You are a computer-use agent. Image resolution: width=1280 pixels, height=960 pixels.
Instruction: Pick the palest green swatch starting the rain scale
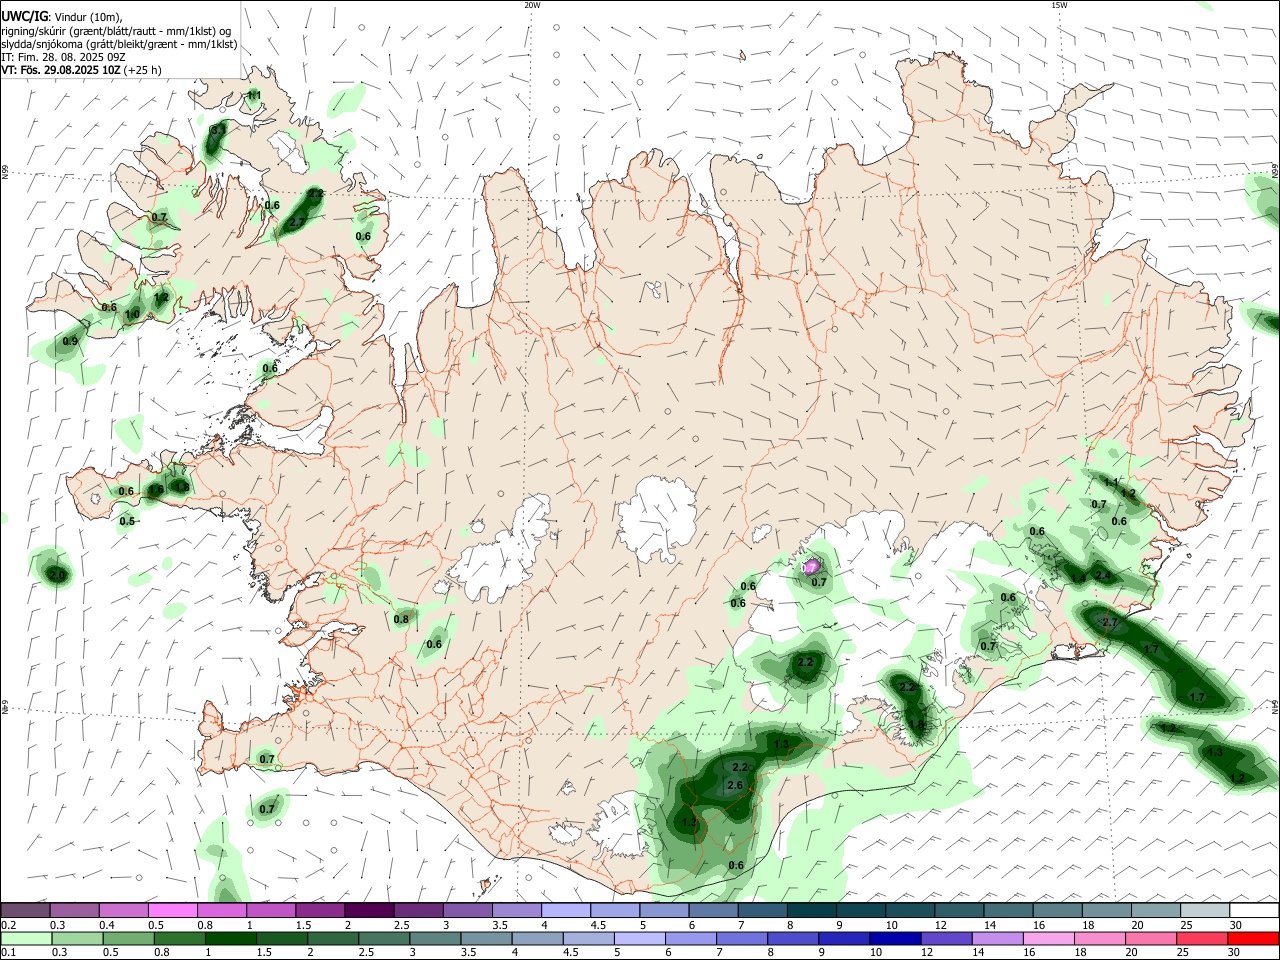[x=25, y=939]
